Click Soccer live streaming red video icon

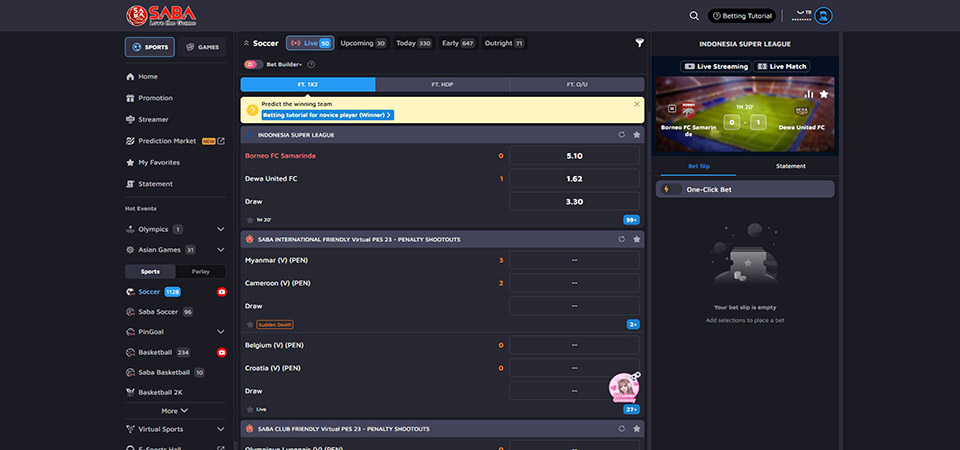222,292
